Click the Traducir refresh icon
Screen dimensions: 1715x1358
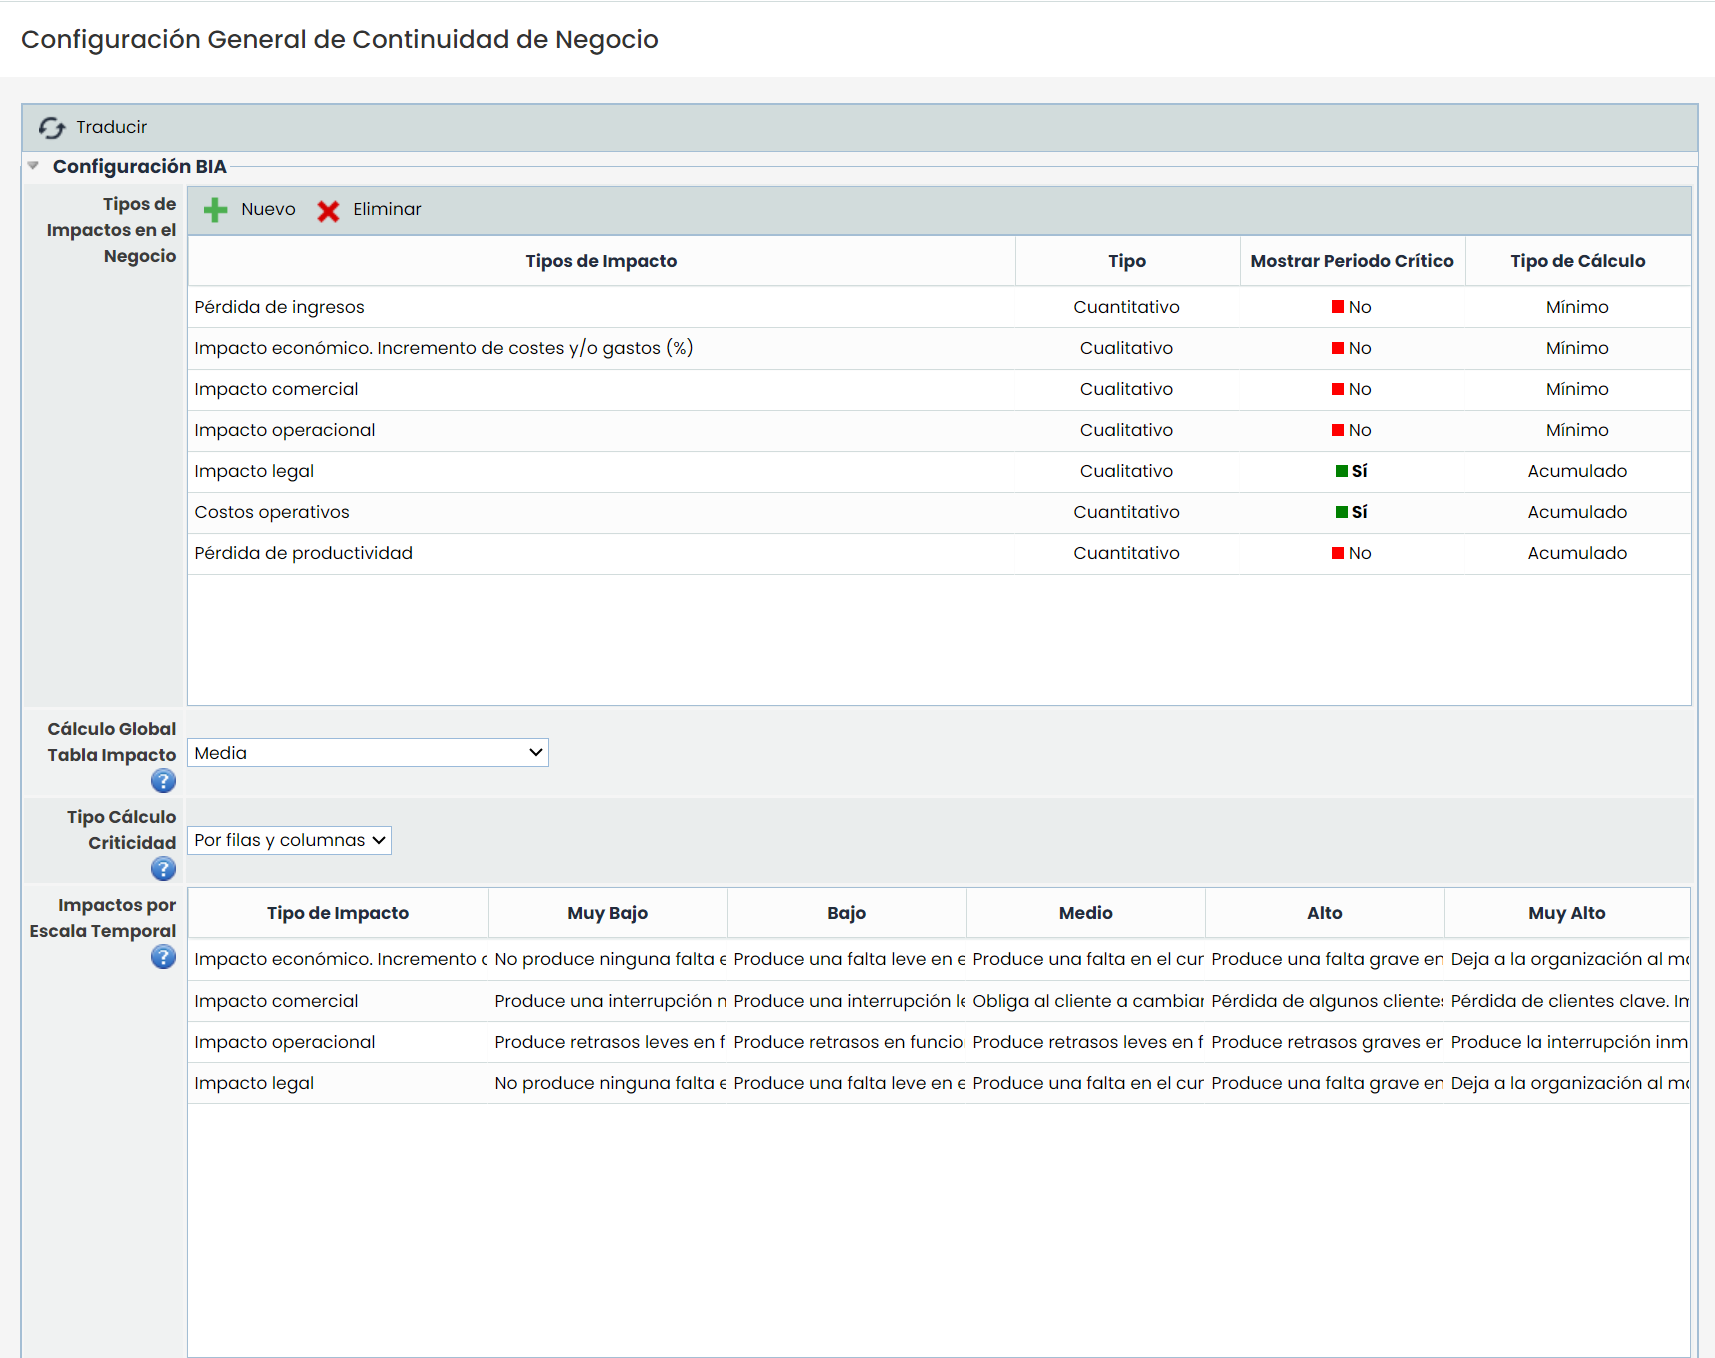(x=51, y=128)
